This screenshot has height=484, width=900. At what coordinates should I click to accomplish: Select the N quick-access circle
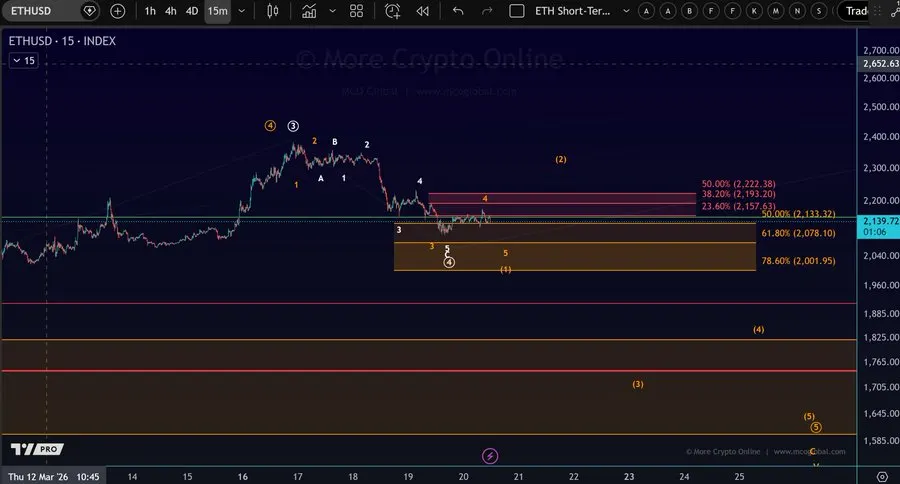pos(797,11)
